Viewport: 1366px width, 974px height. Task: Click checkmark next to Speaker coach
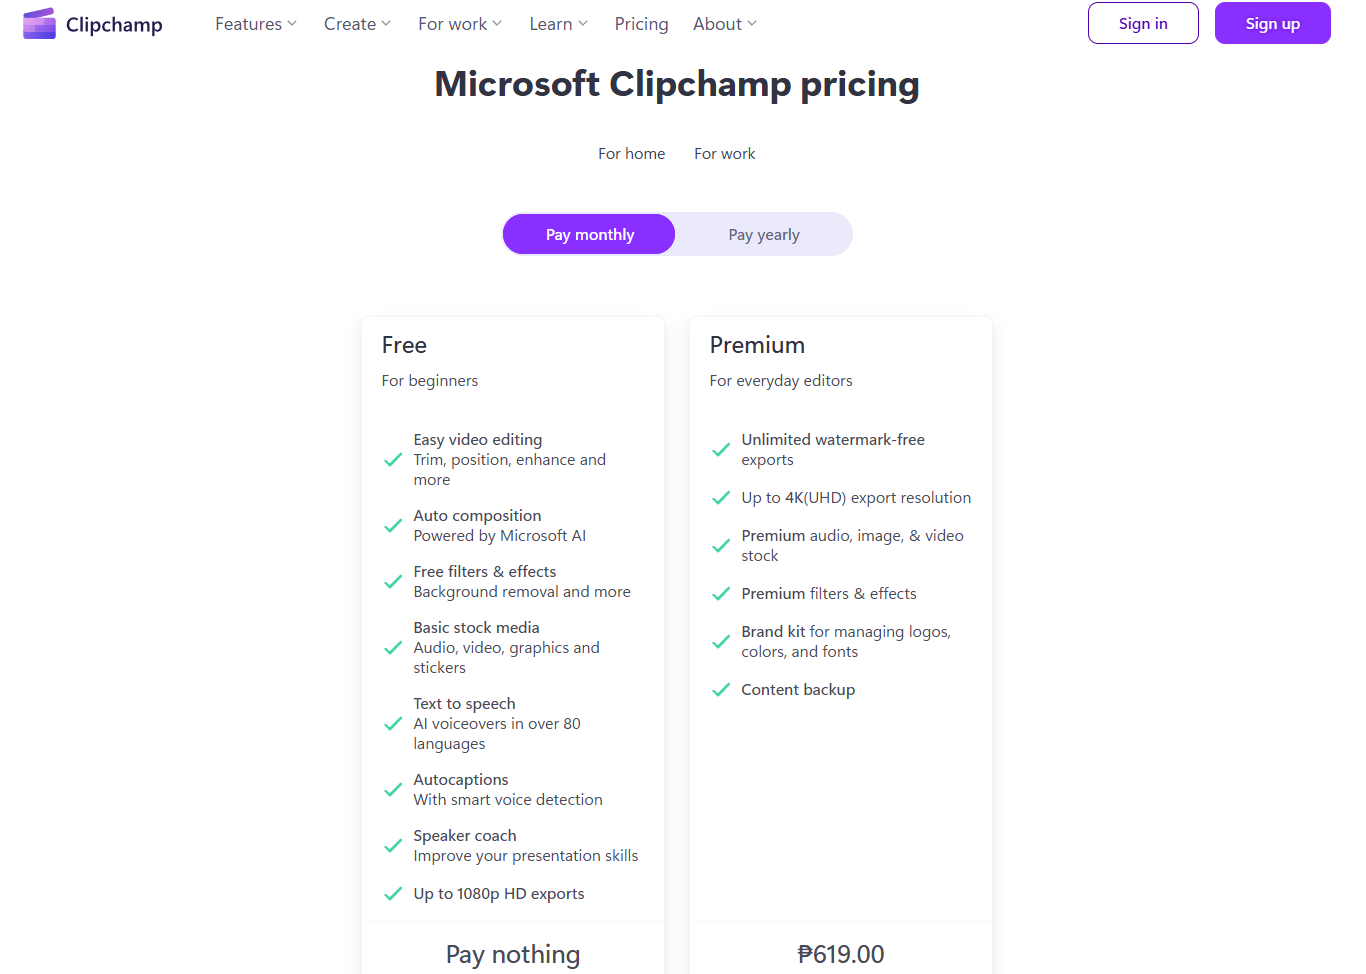[393, 846]
